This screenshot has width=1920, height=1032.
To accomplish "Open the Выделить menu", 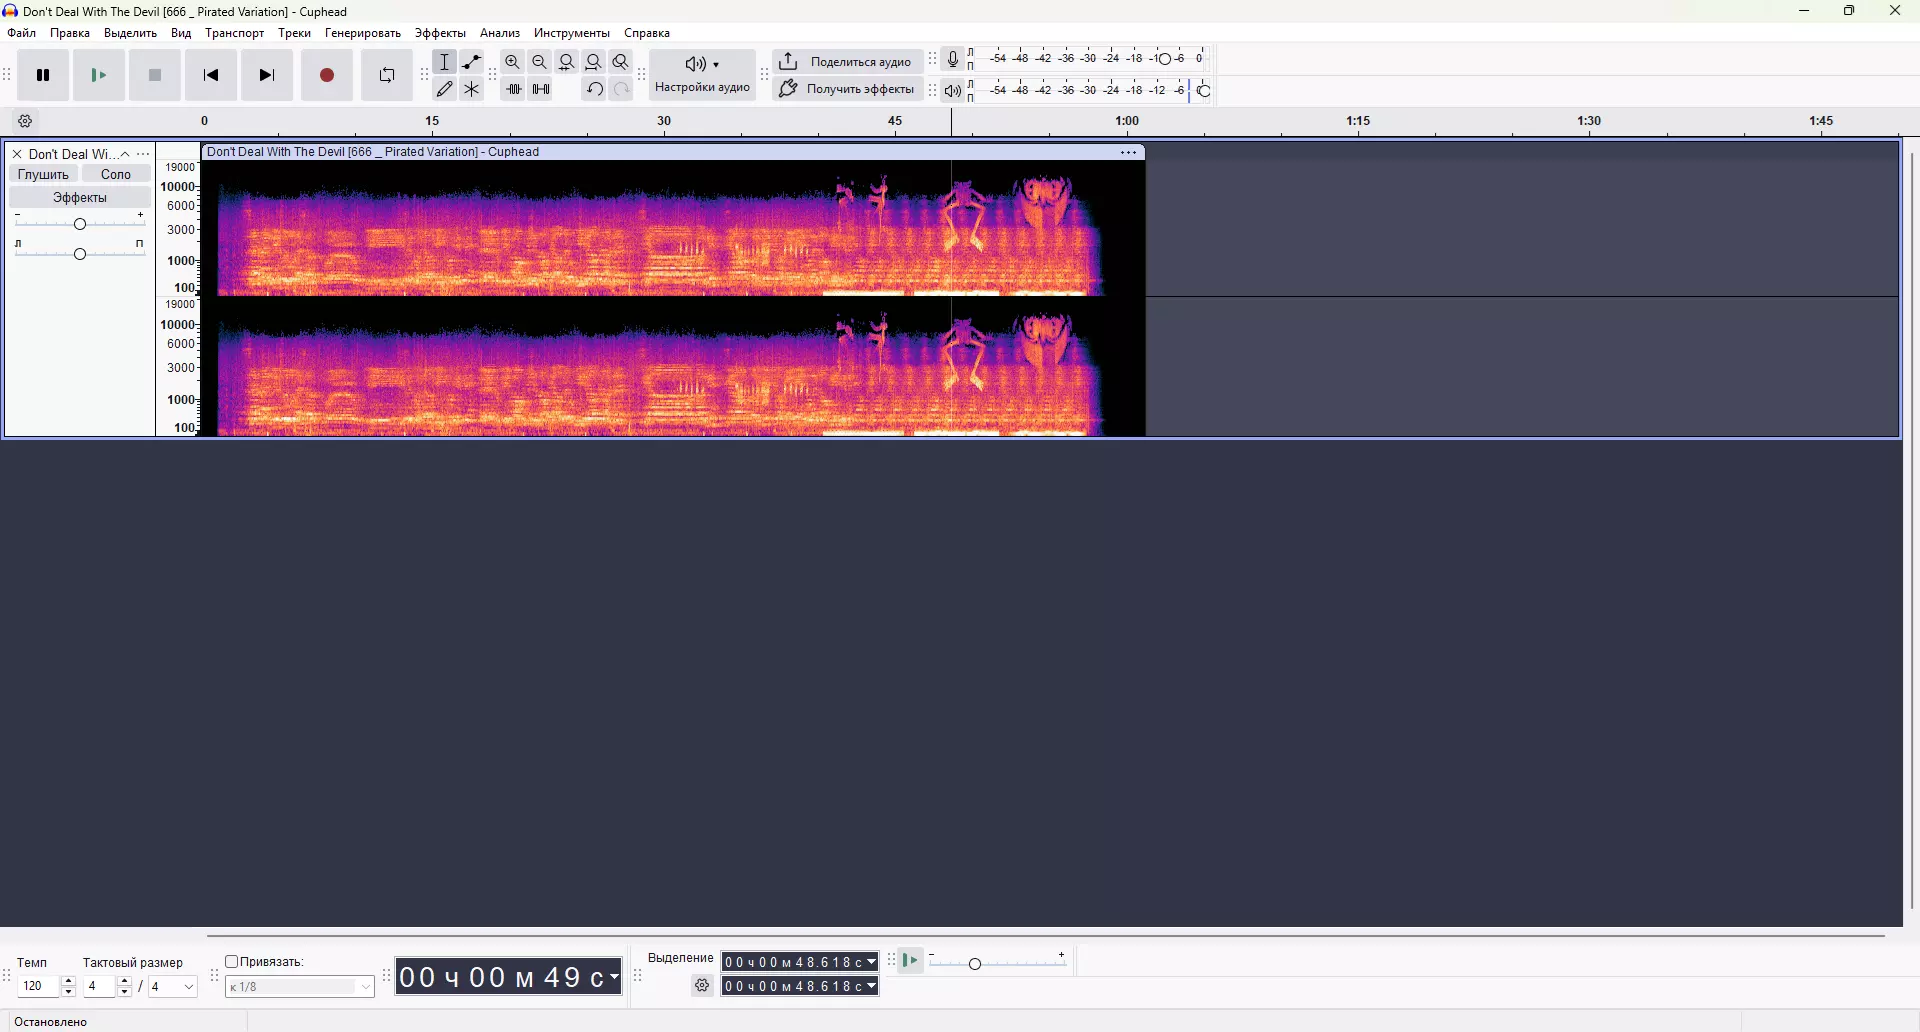I will click(131, 33).
